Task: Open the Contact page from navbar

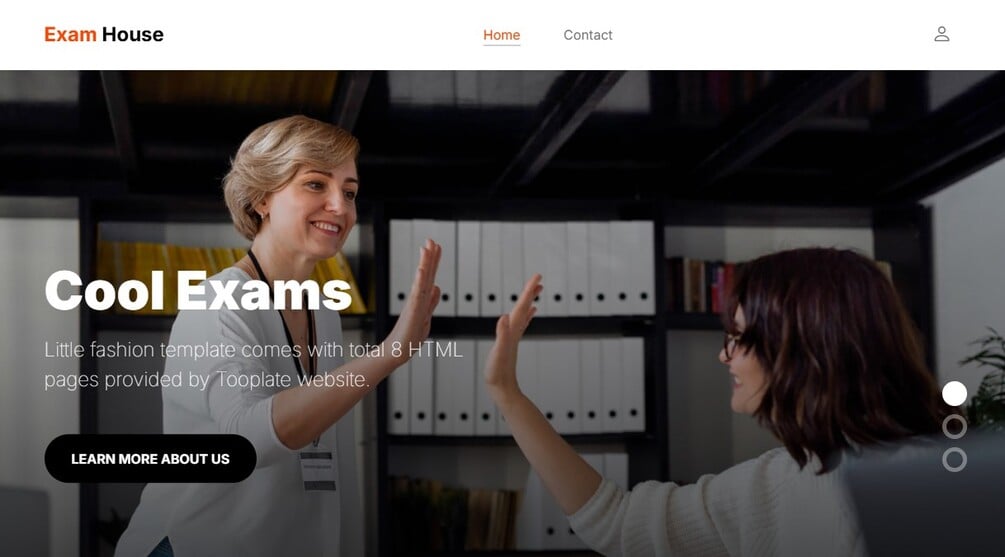Action: 588,35
